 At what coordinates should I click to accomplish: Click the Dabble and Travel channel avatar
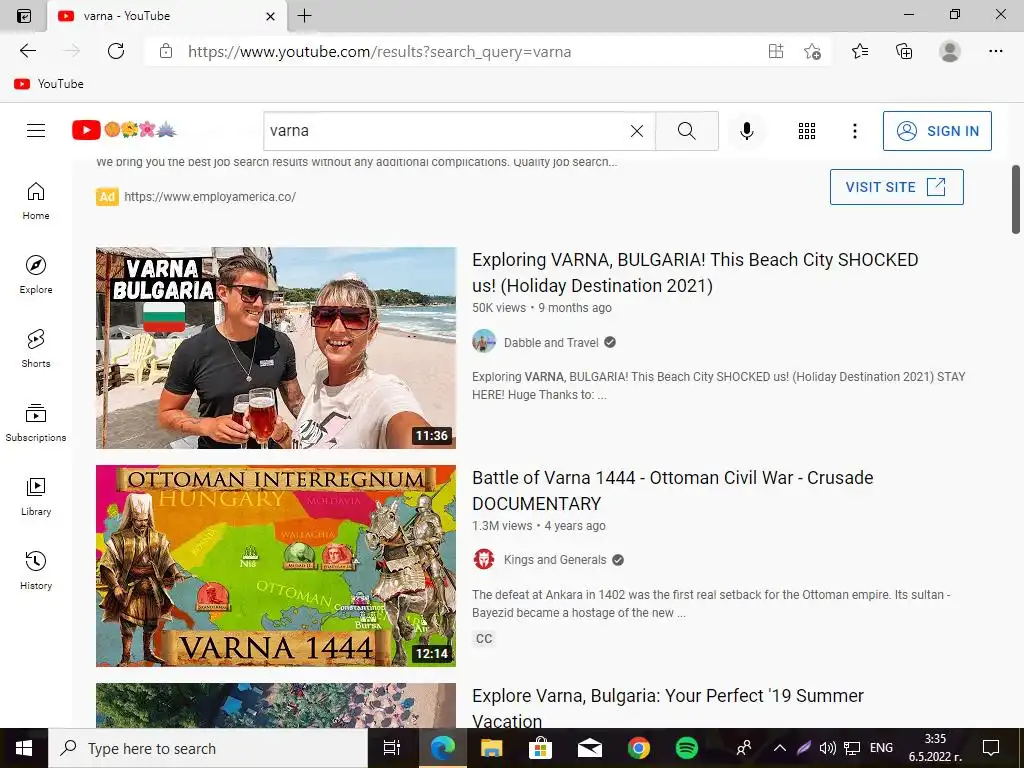pyautogui.click(x=484, y=342)
